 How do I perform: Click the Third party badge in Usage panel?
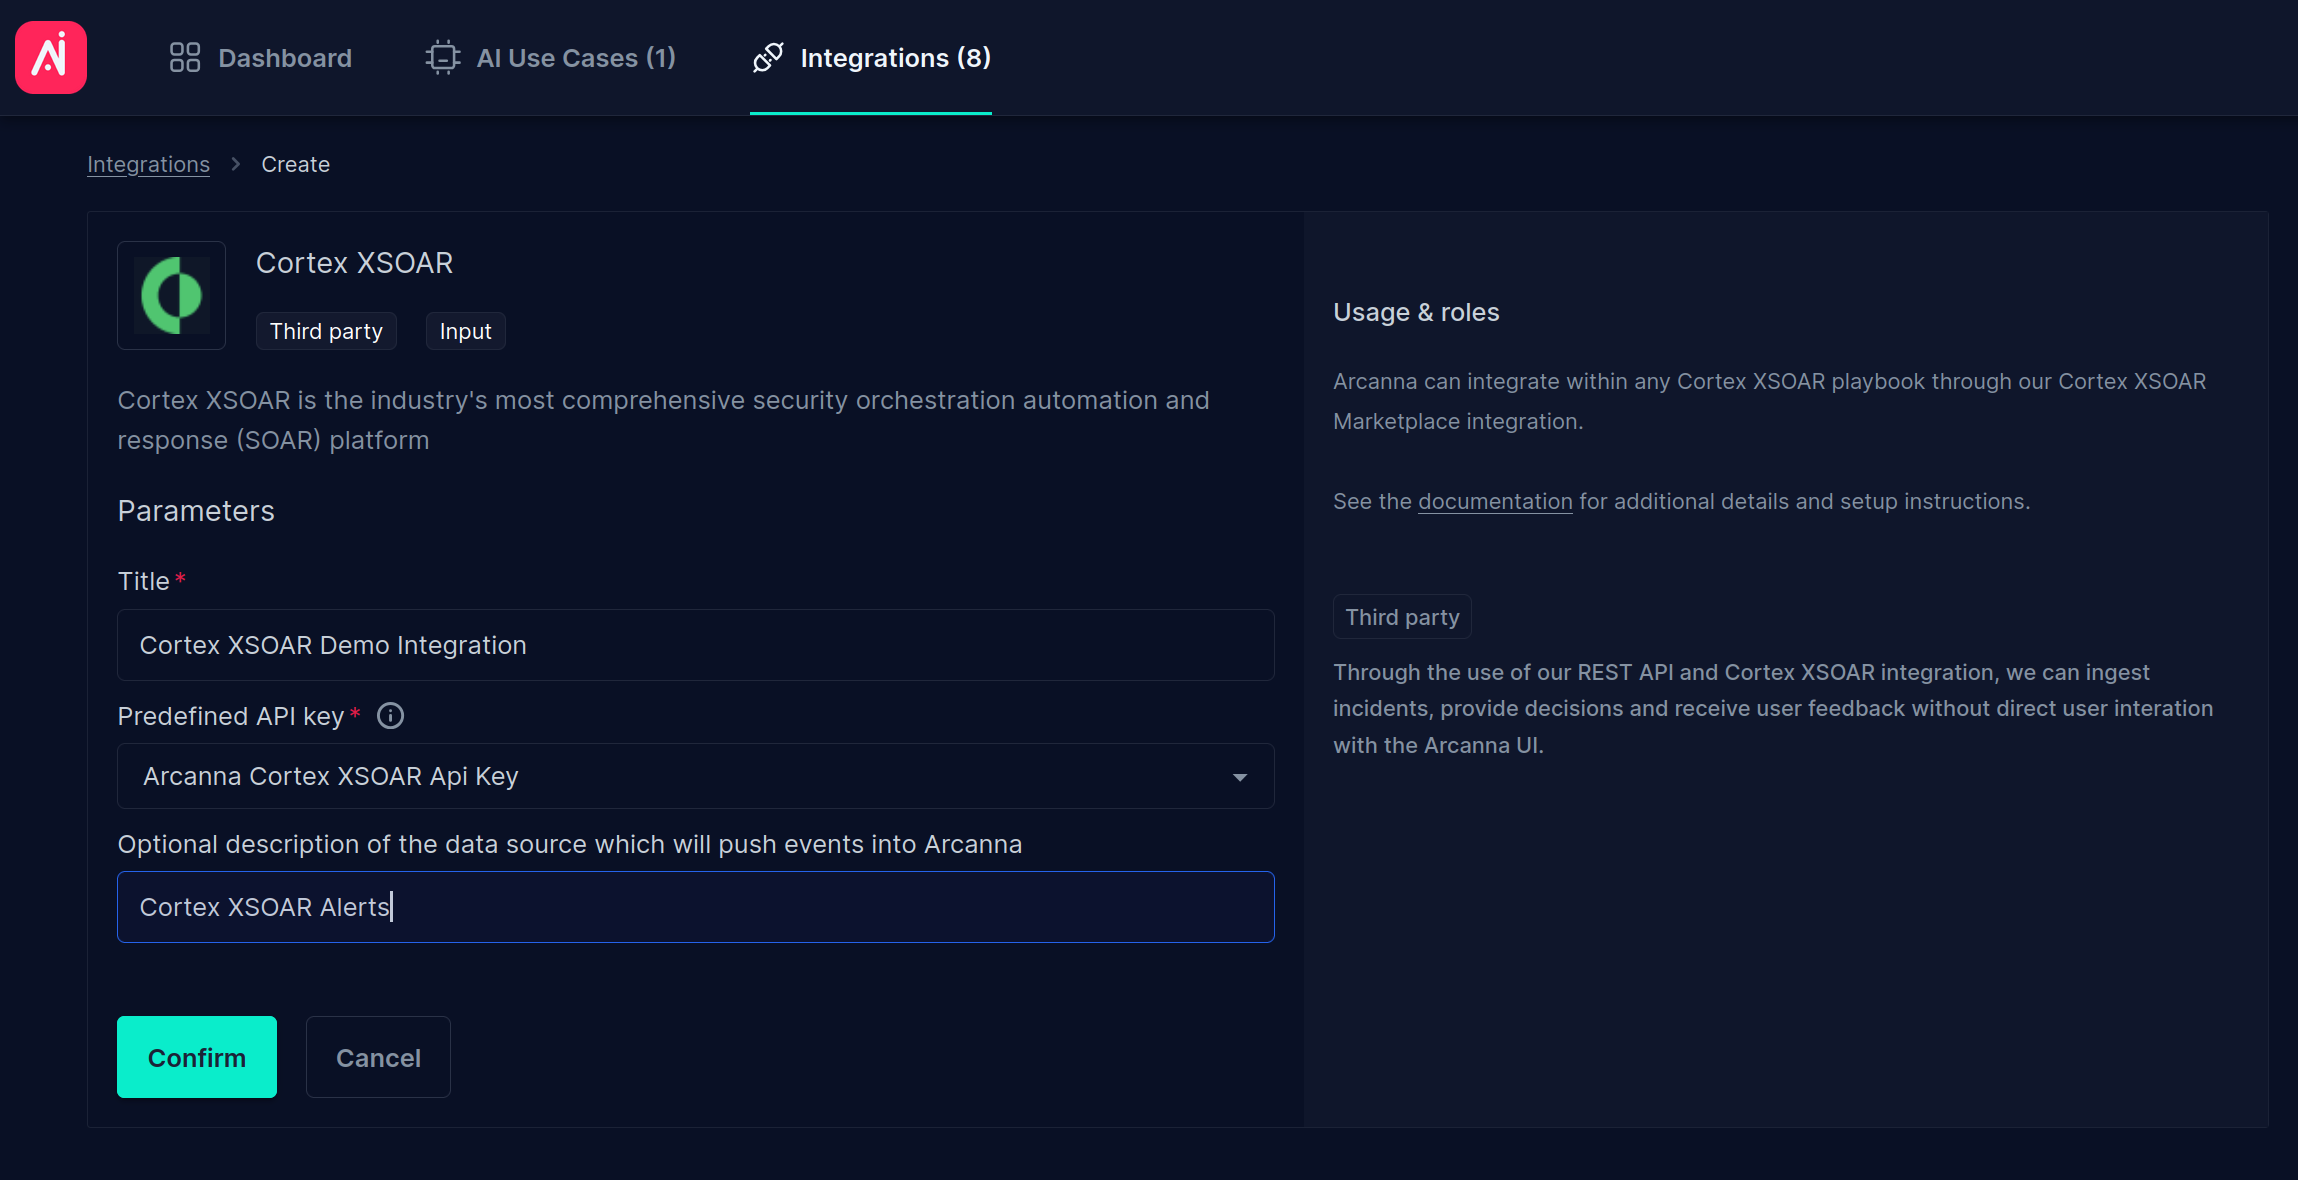(x=1402, y=617)
